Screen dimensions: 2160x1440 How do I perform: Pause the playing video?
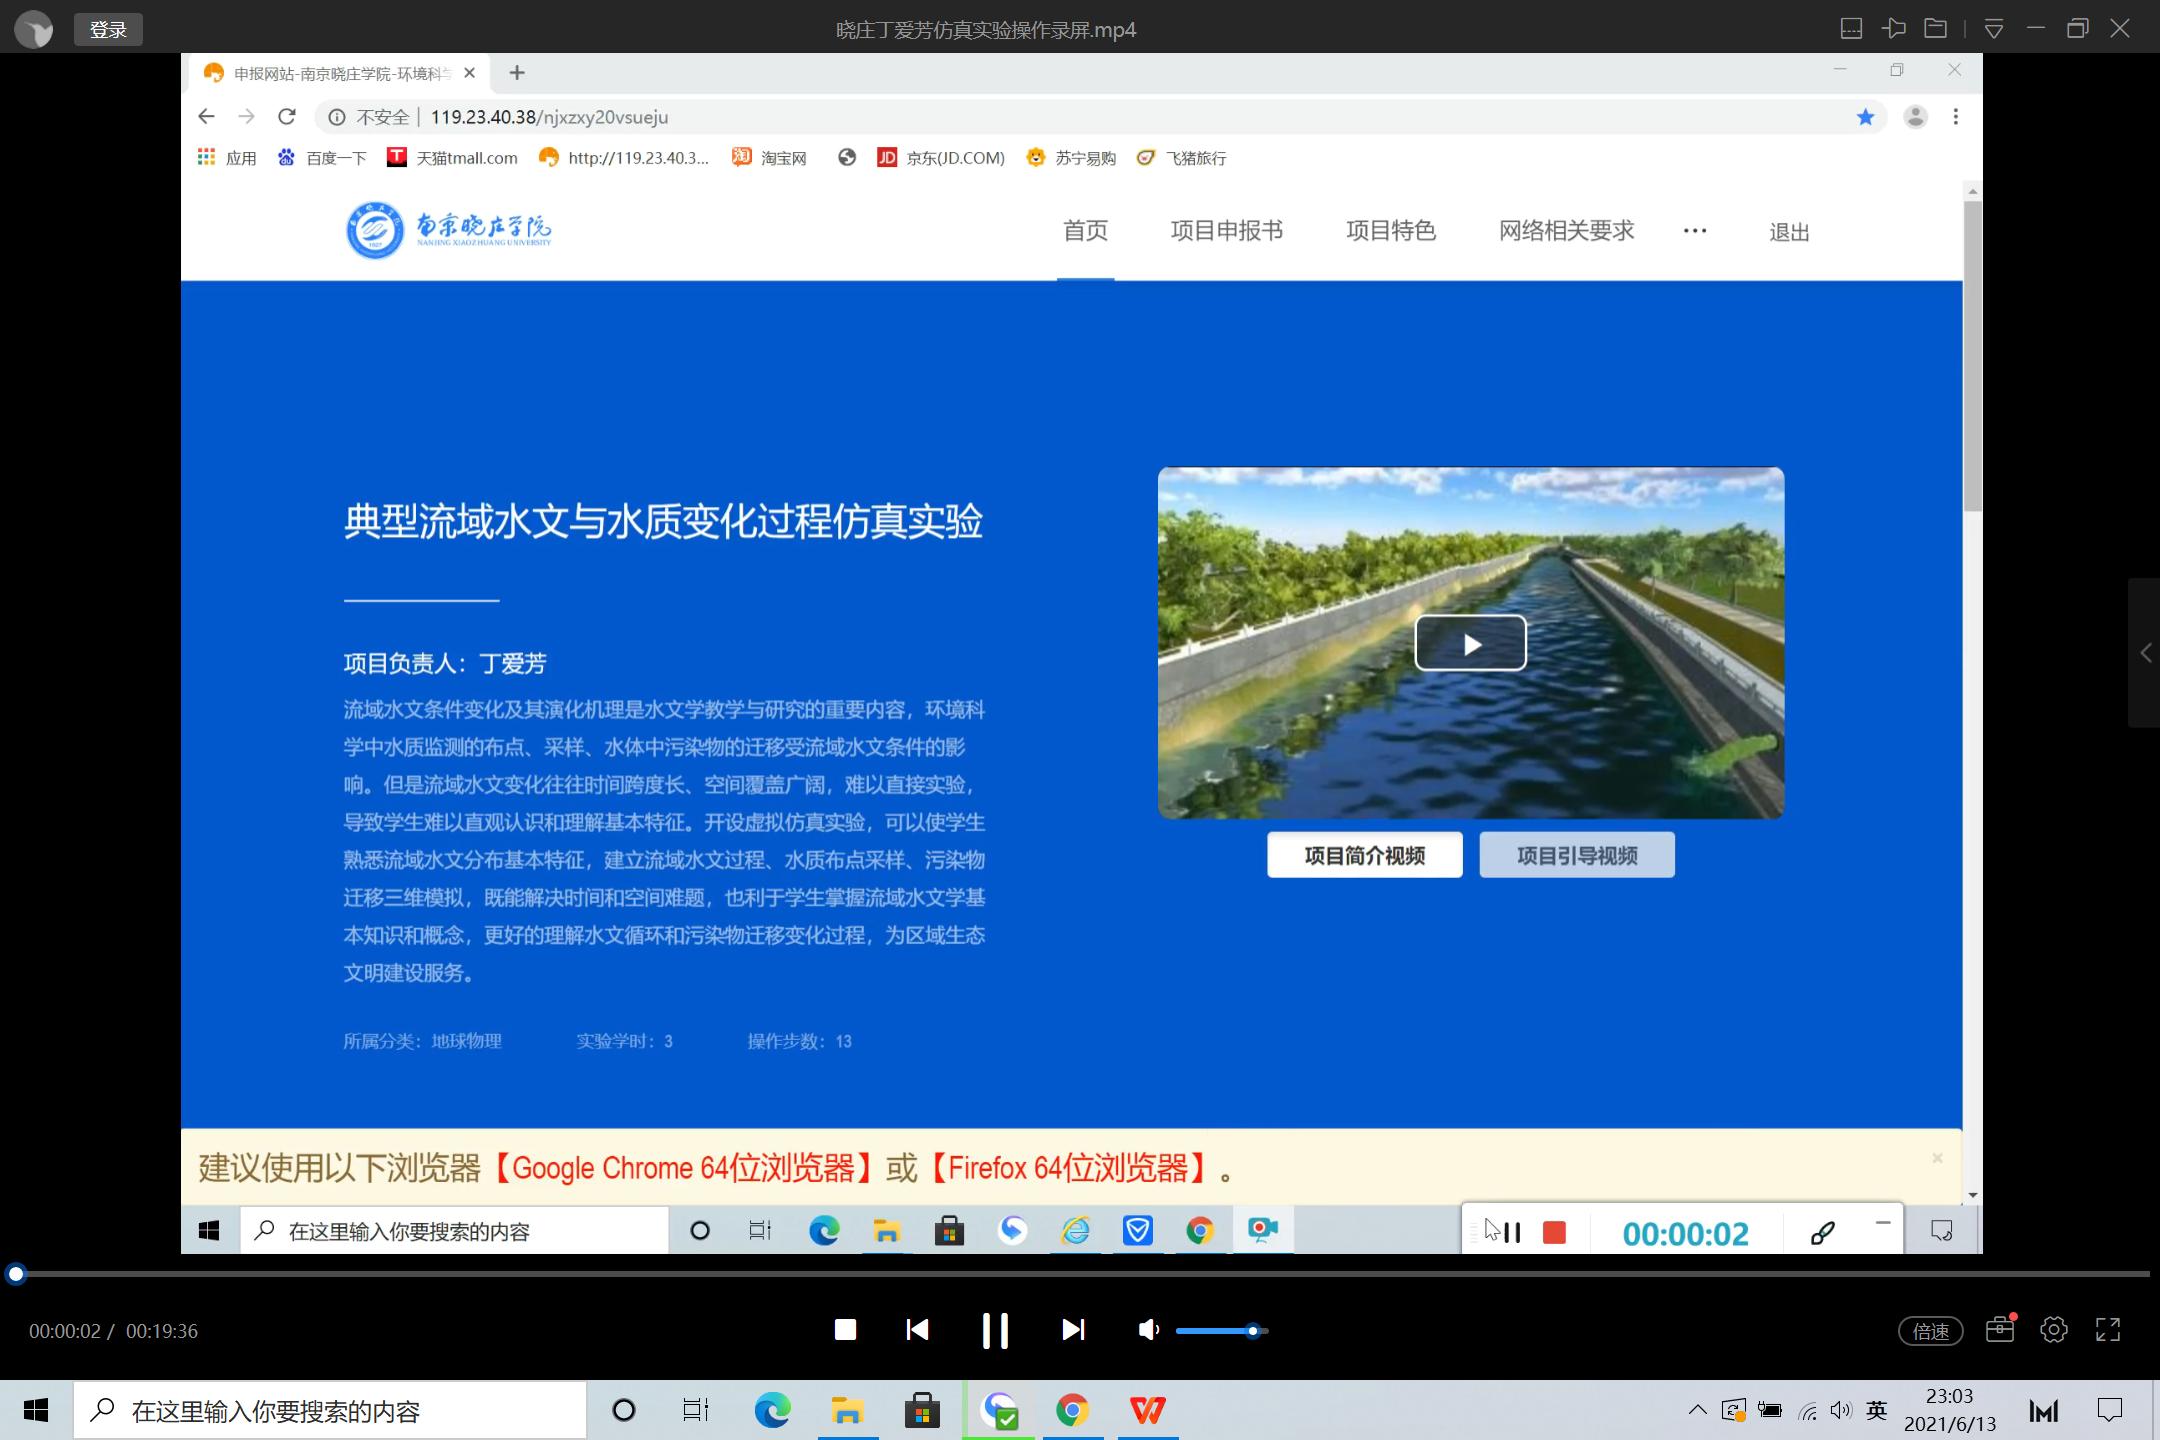pyautogui.click(x=995, y=1330)
